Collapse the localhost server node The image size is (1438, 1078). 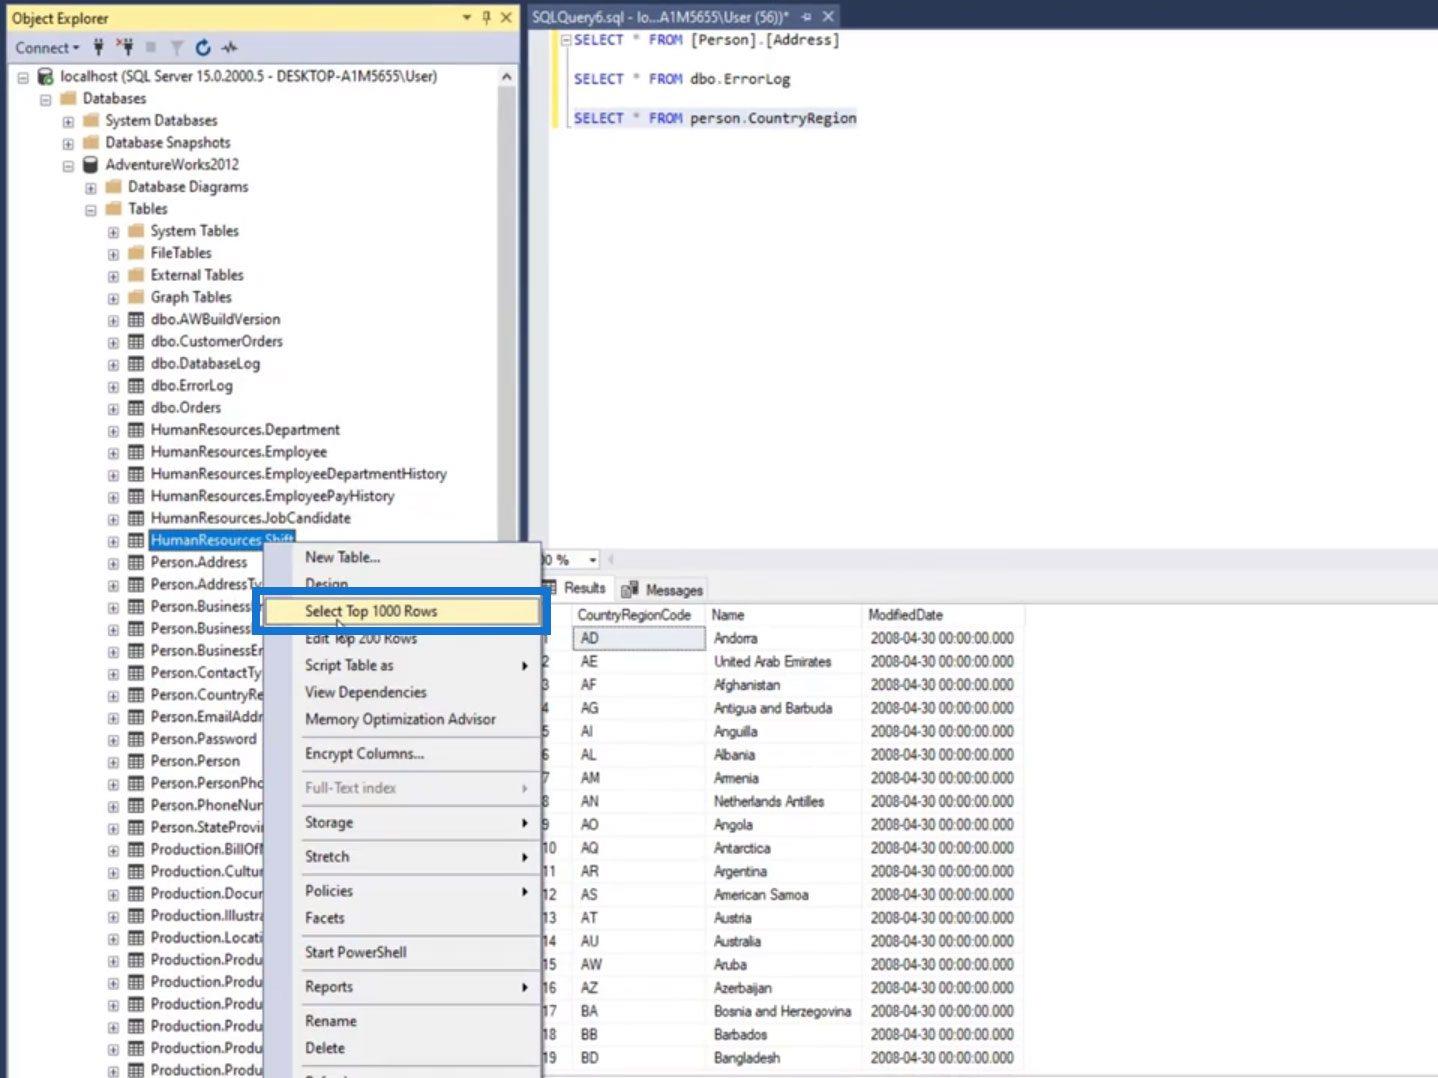(x=23, y=77)
